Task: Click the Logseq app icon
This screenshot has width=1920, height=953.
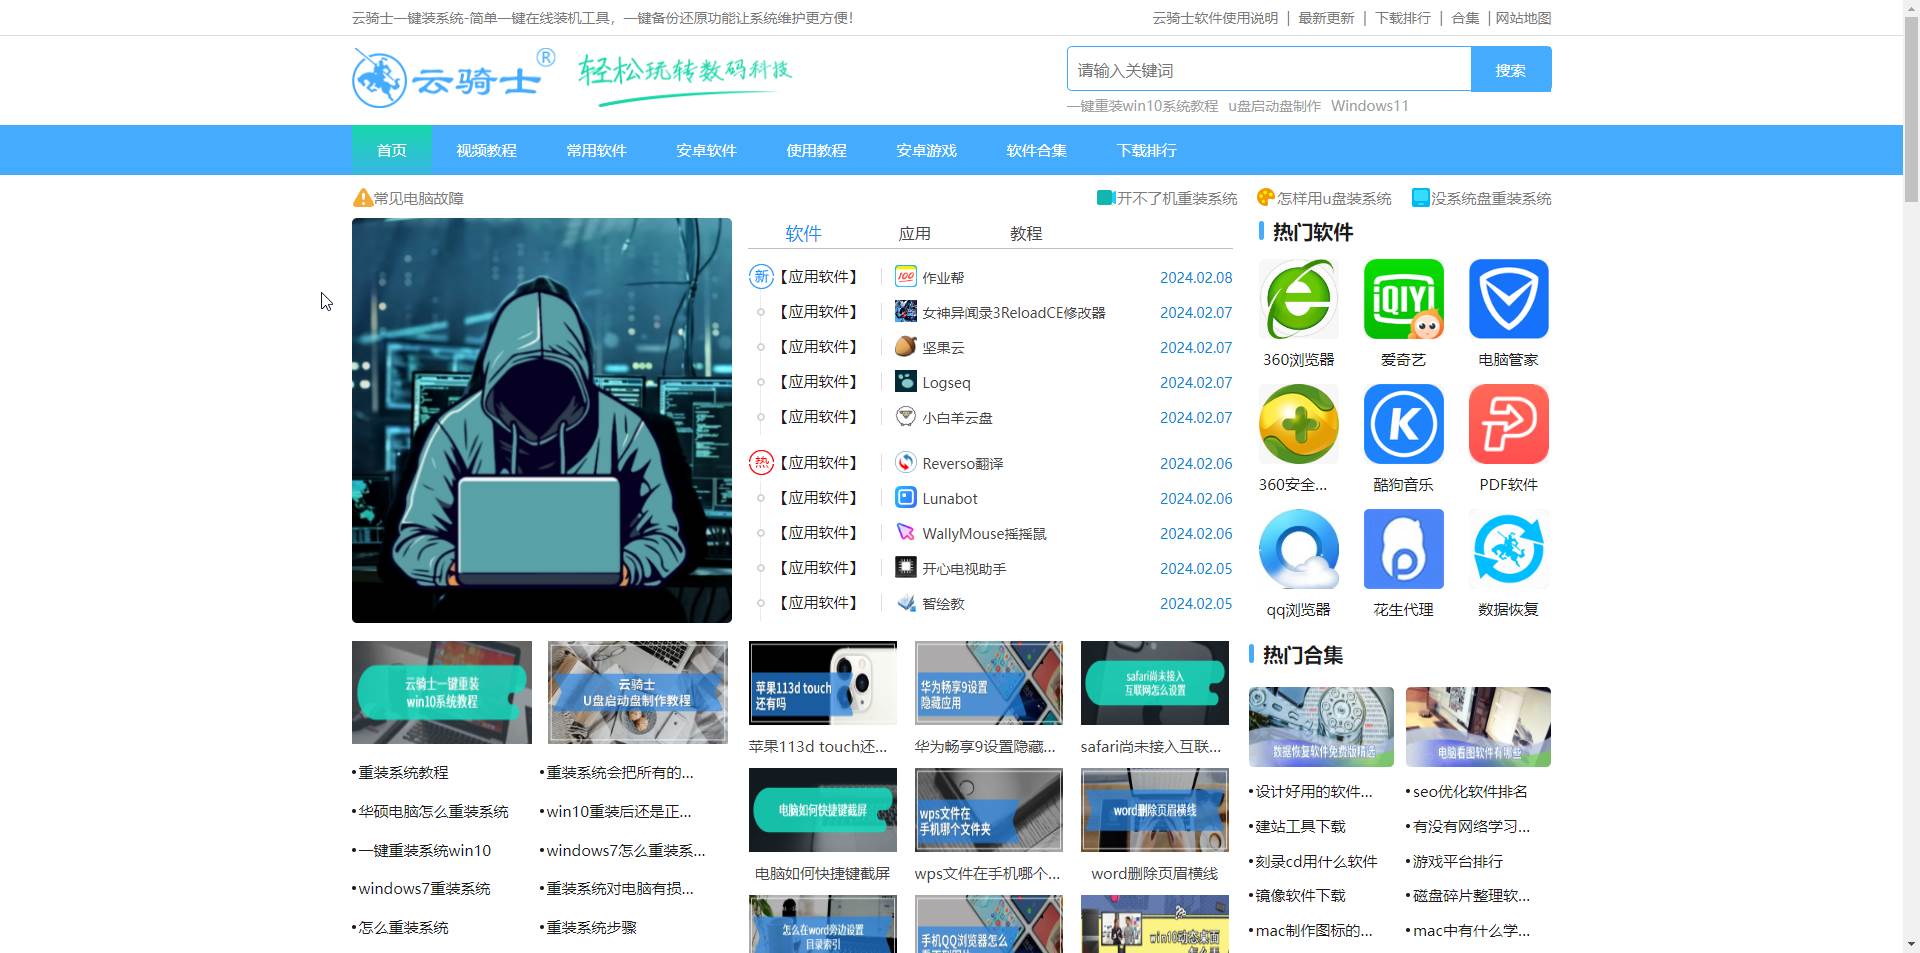Action: [906, 382]
